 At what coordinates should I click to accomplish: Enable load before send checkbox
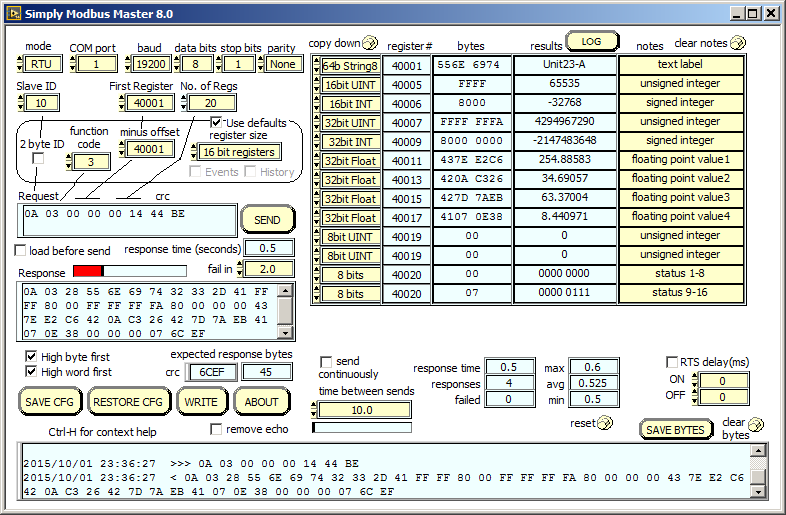click(20, 250)
